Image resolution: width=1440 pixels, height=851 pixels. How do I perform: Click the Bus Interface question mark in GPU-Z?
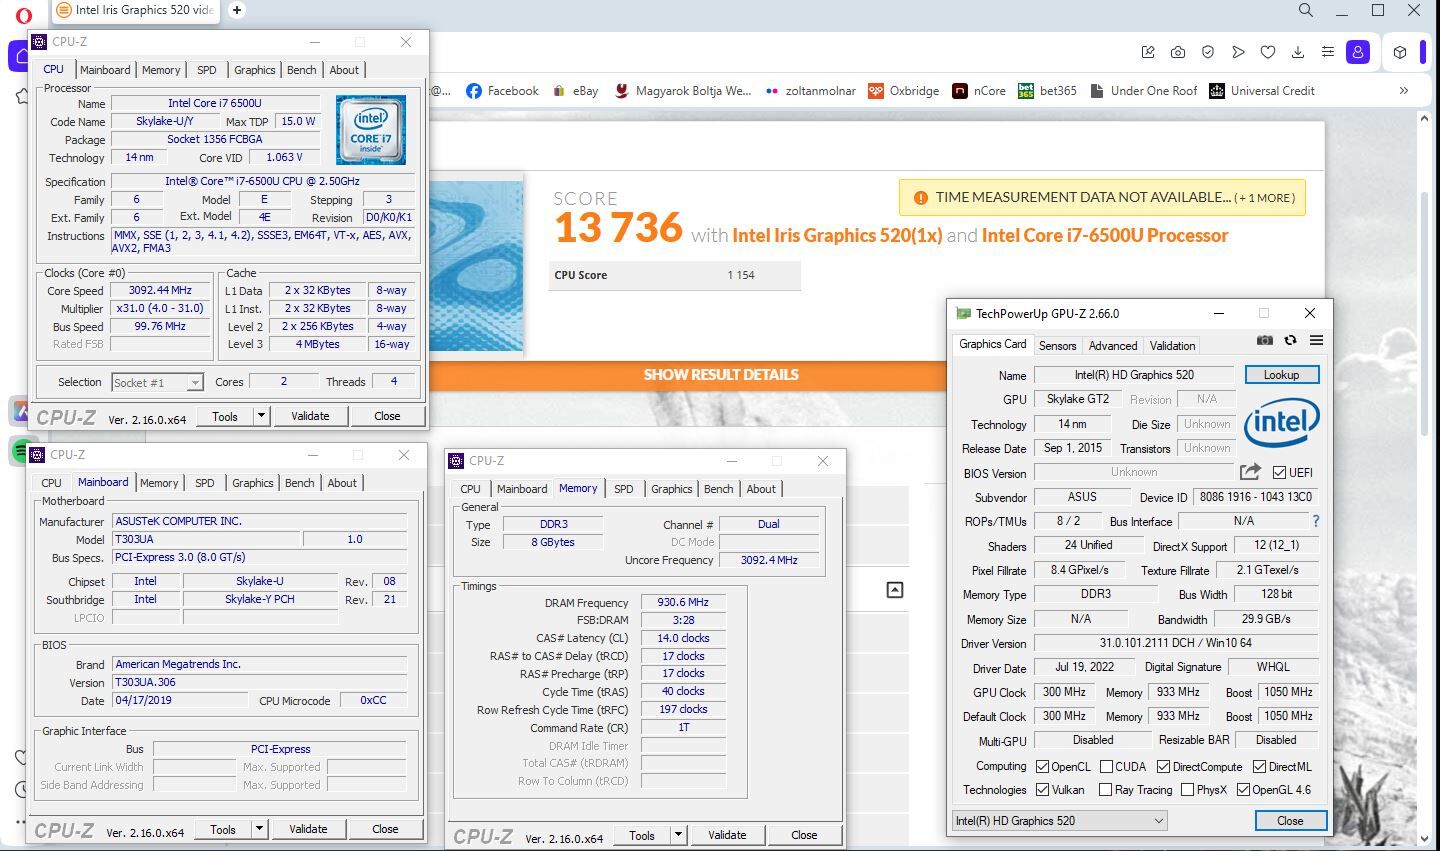pos(1315,521)
